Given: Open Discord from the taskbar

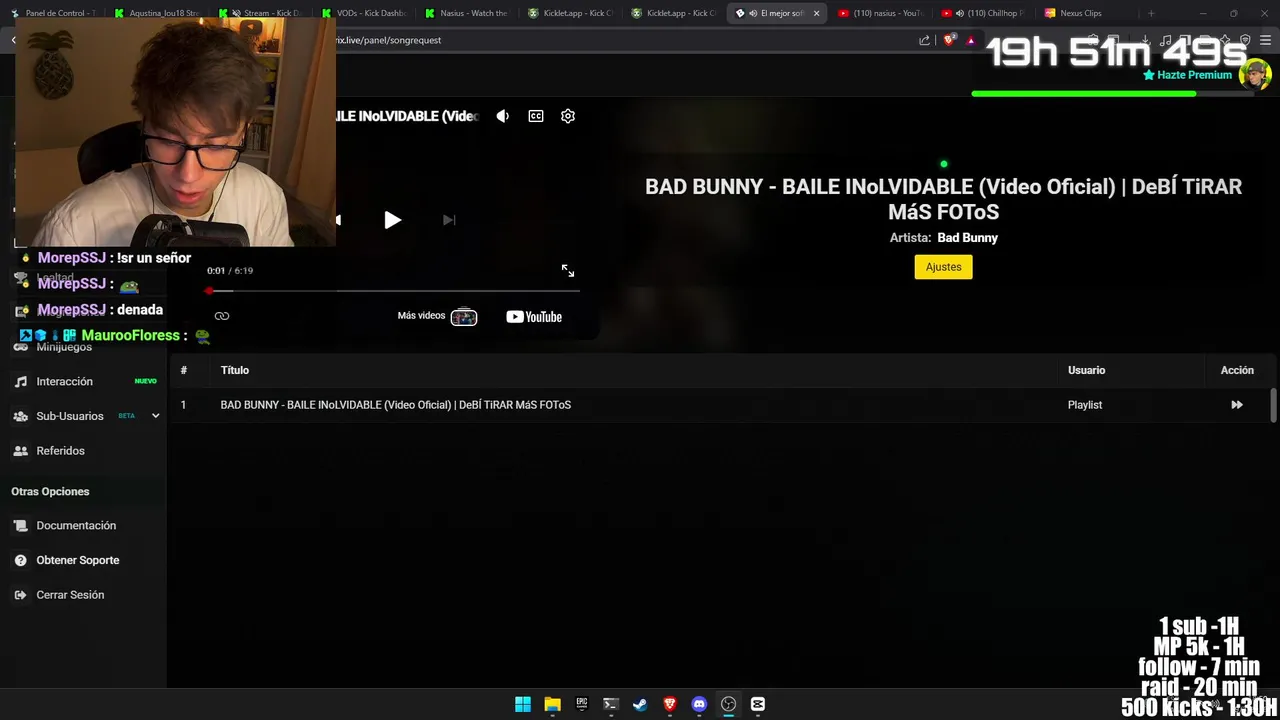Looking at the screenshot, I should [x=699, y=704].
